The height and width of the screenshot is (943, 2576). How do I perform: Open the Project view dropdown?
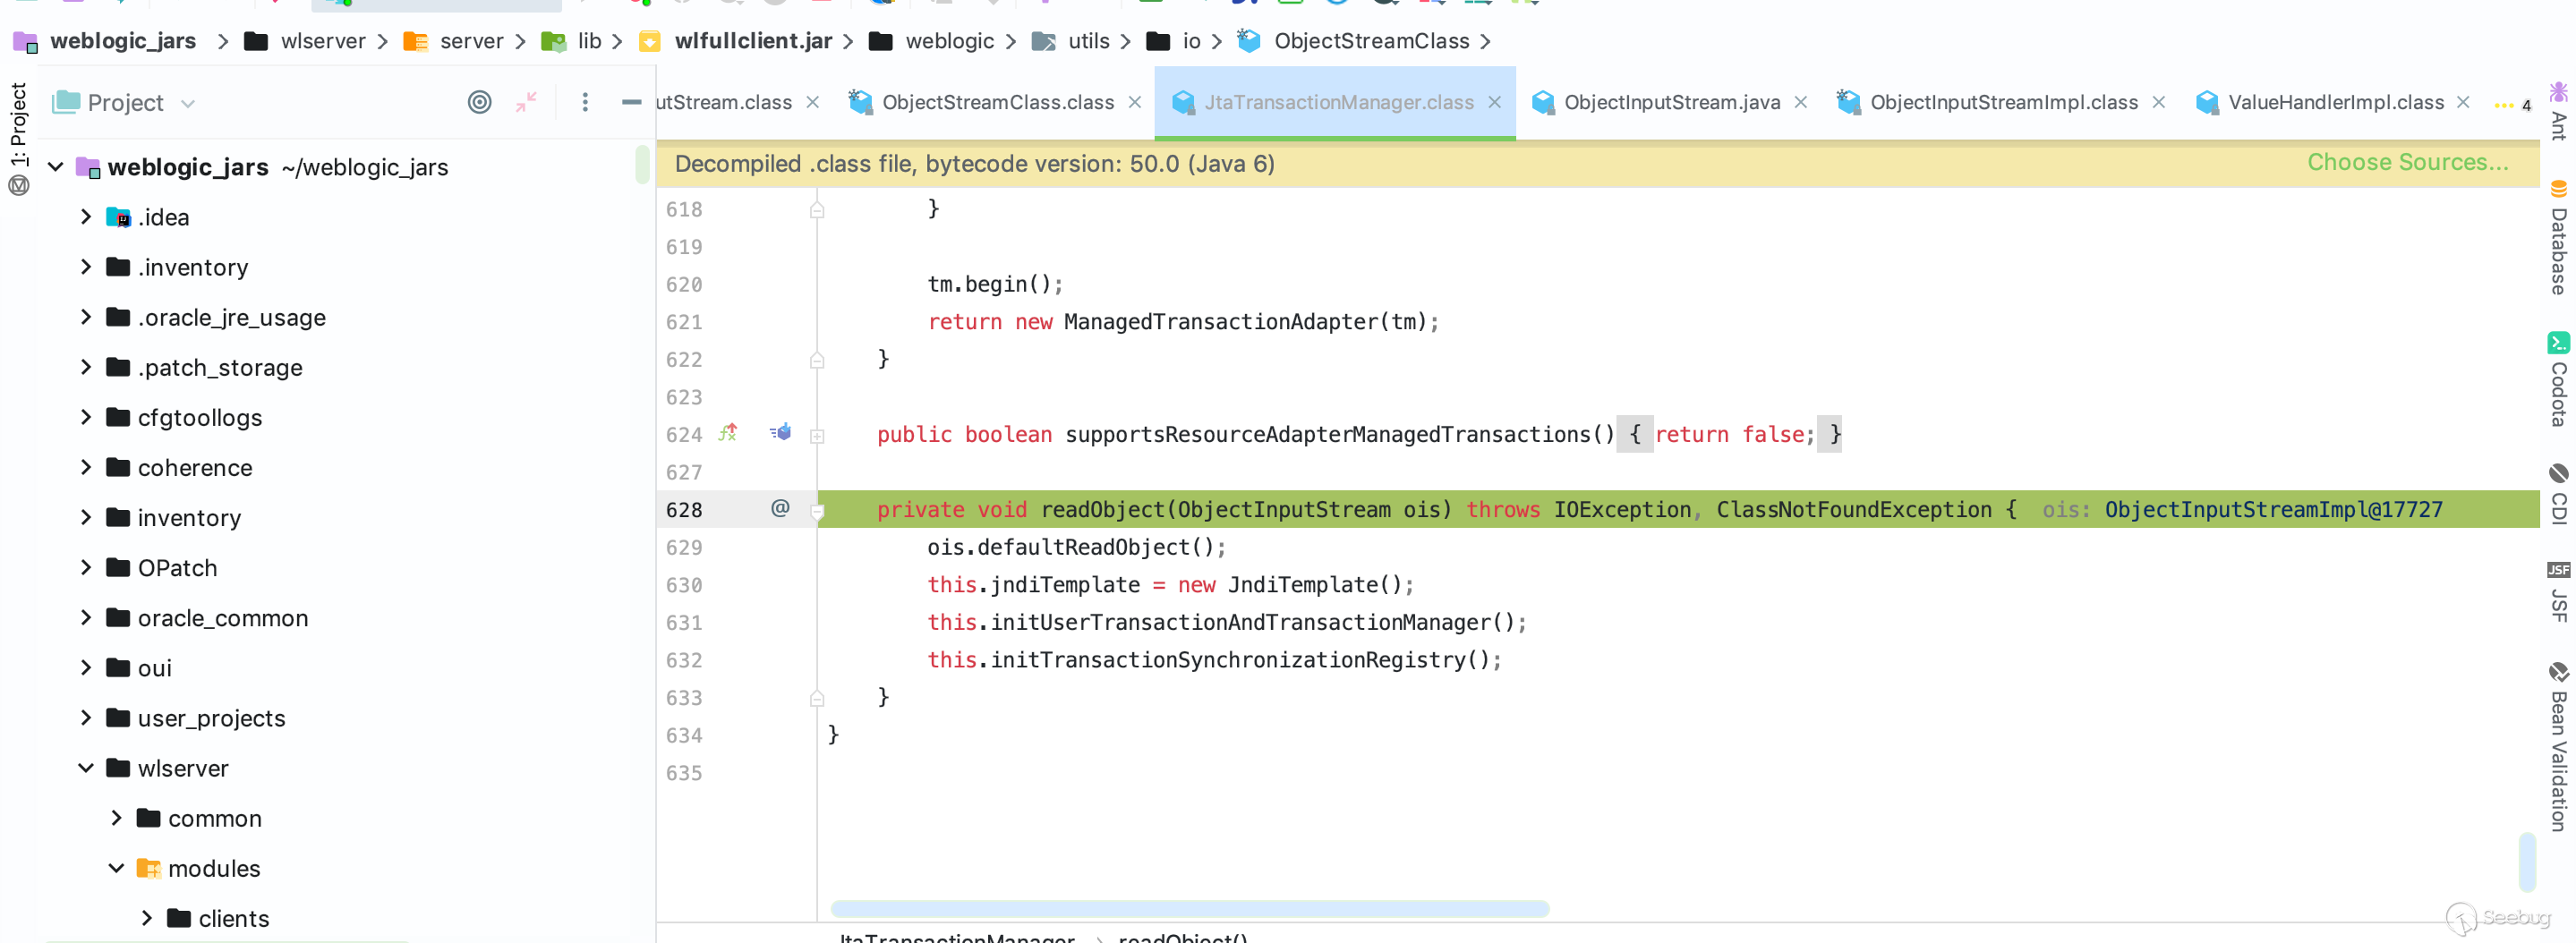click(x=188, y=103)
